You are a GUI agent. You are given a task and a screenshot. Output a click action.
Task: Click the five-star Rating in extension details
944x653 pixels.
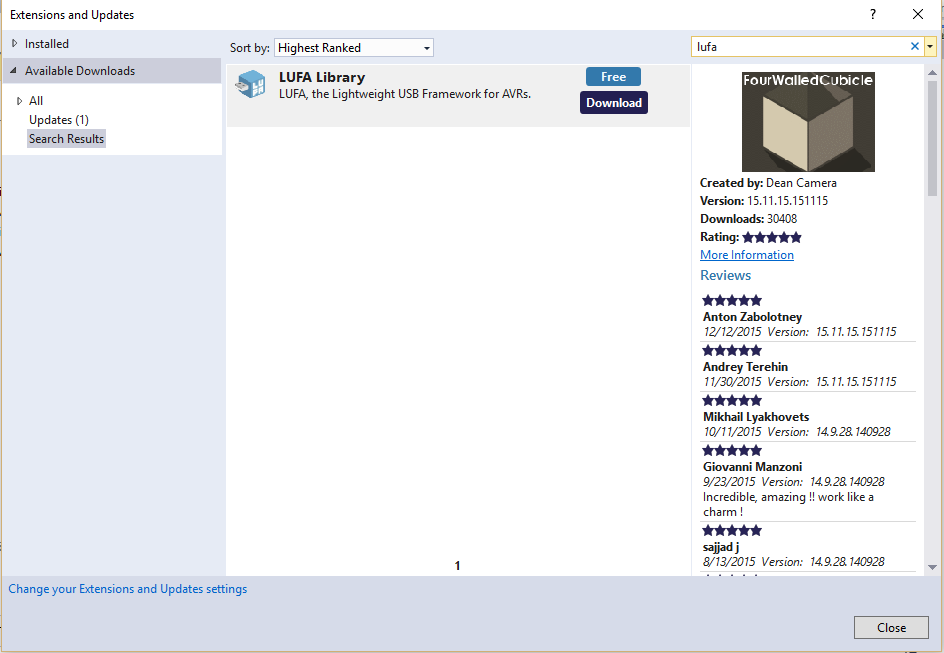(772, 237)
